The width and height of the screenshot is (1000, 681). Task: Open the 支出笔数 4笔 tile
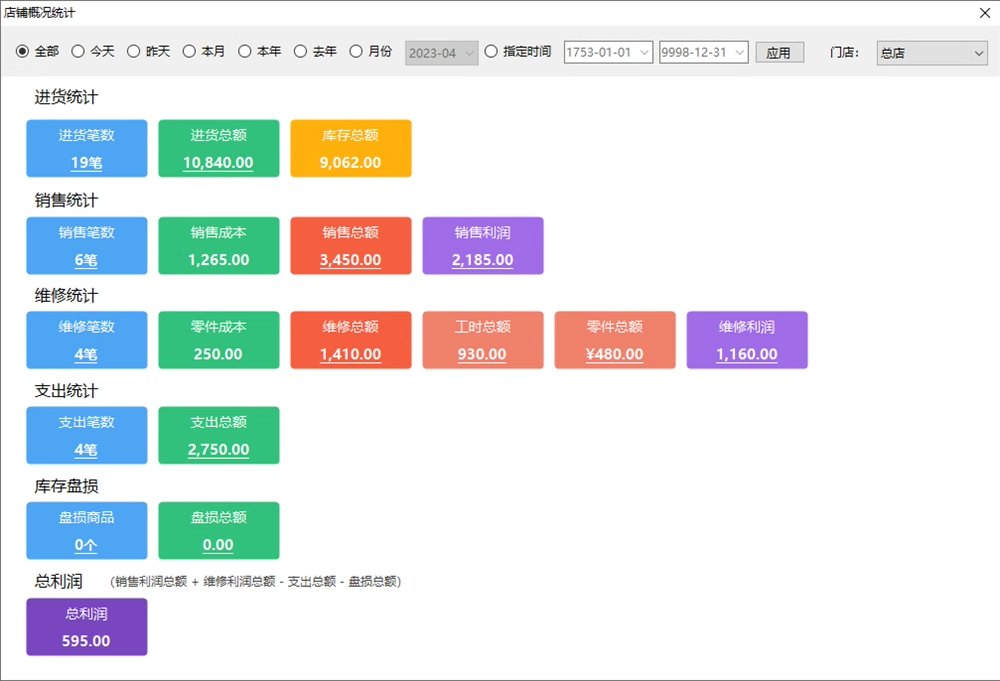87,436
